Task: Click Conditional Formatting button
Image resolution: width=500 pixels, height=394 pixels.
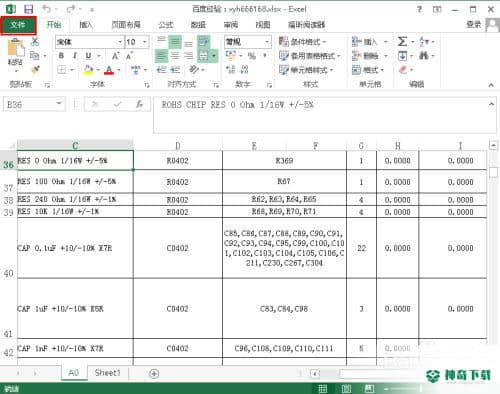Action: [303, 42]
